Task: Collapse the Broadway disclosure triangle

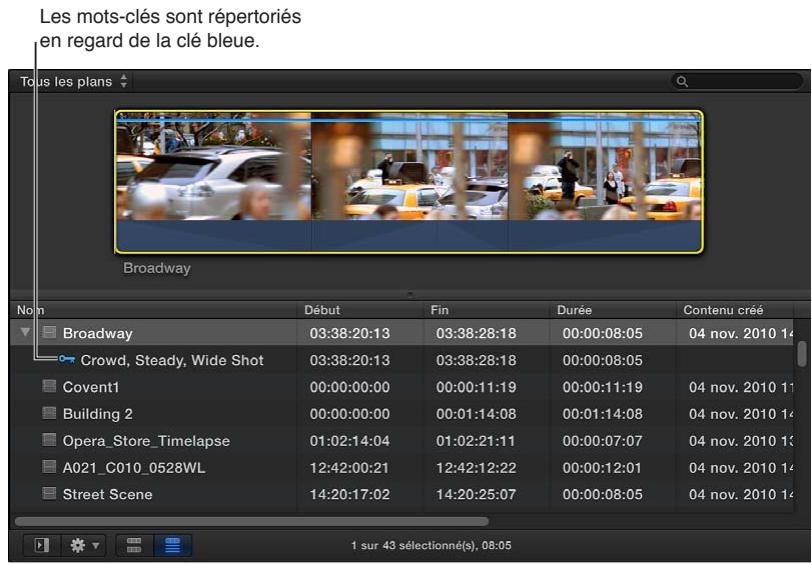Action: [25, 332]
